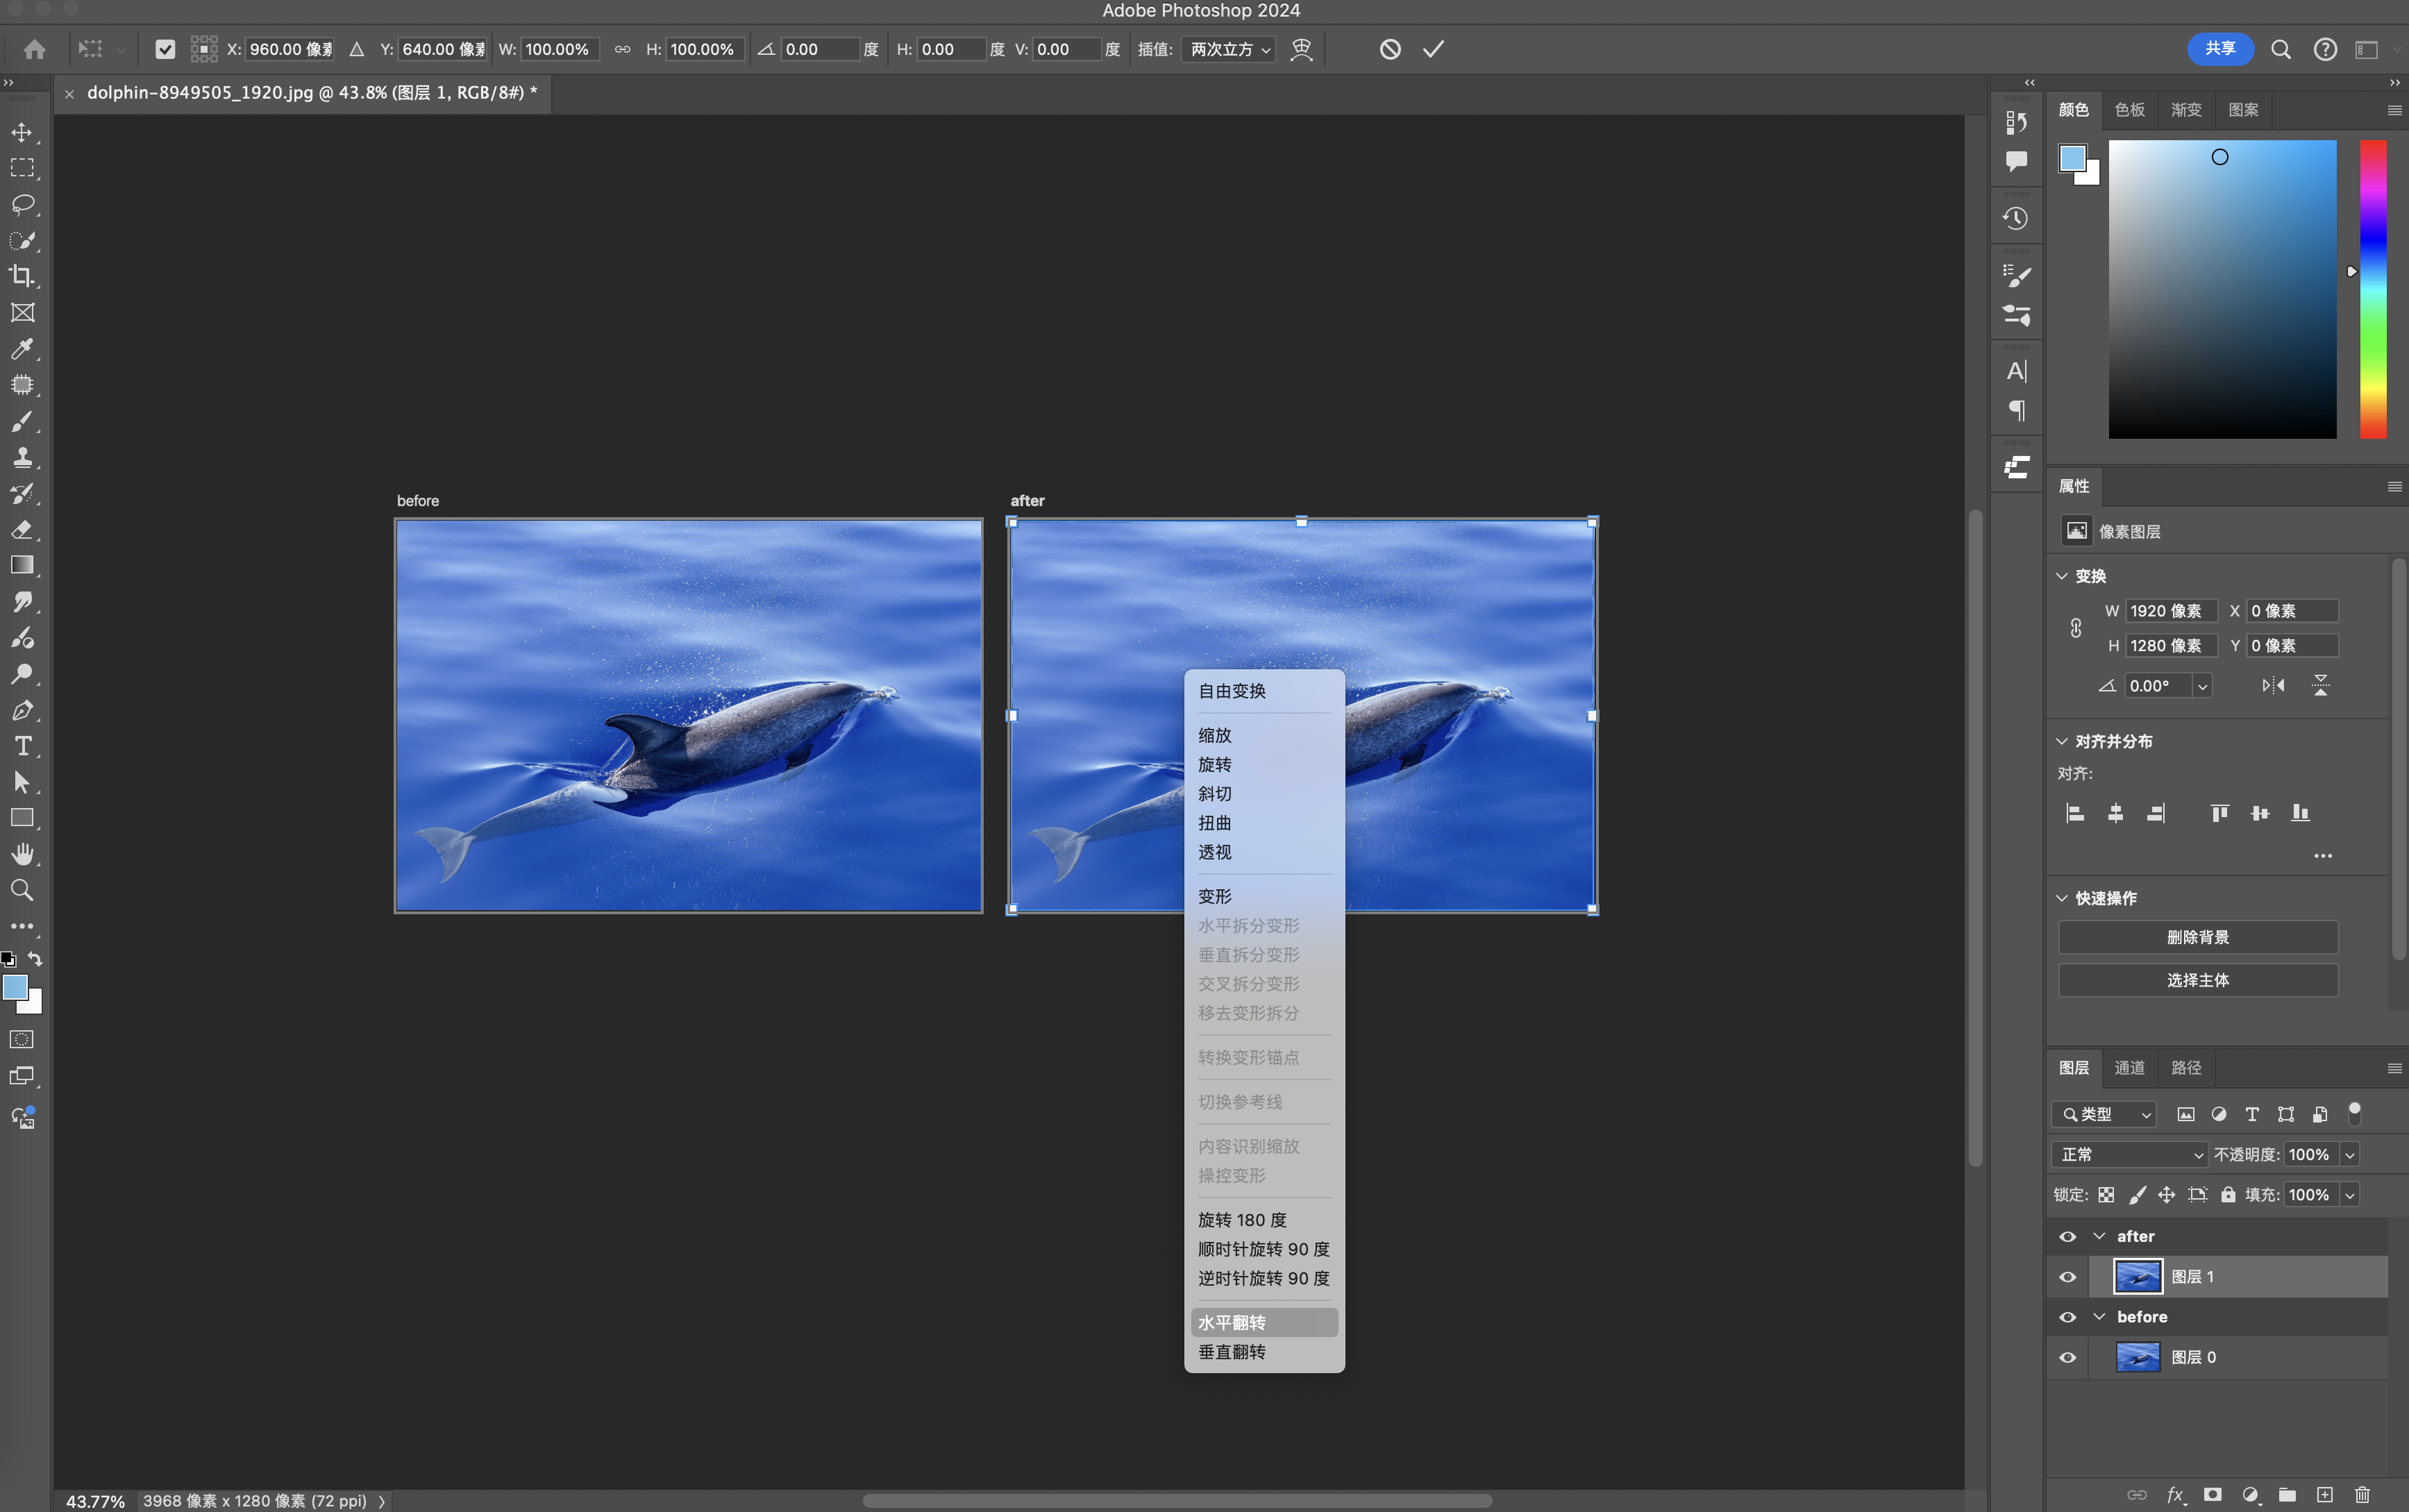Screen dimensions: 2409x1512
Task: Collapse the 对齐并分布 section
Action: tap(2061, 741)
